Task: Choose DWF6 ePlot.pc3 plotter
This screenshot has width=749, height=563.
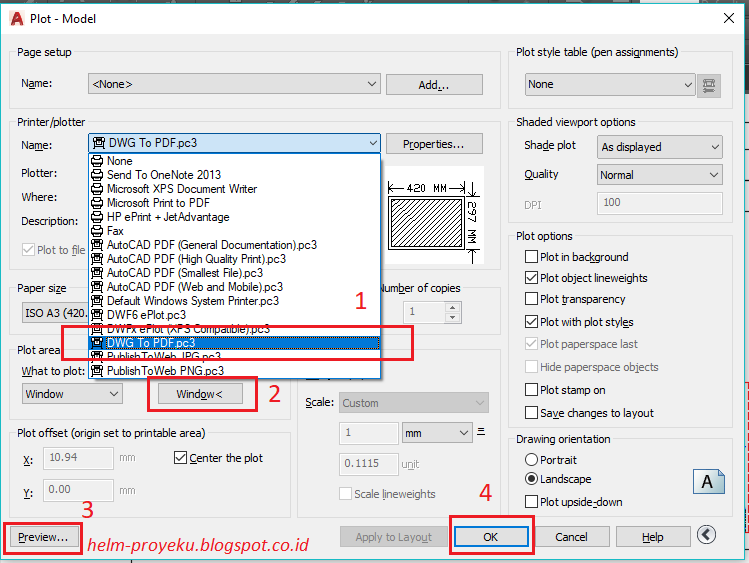Action: [x=234, y=315]
